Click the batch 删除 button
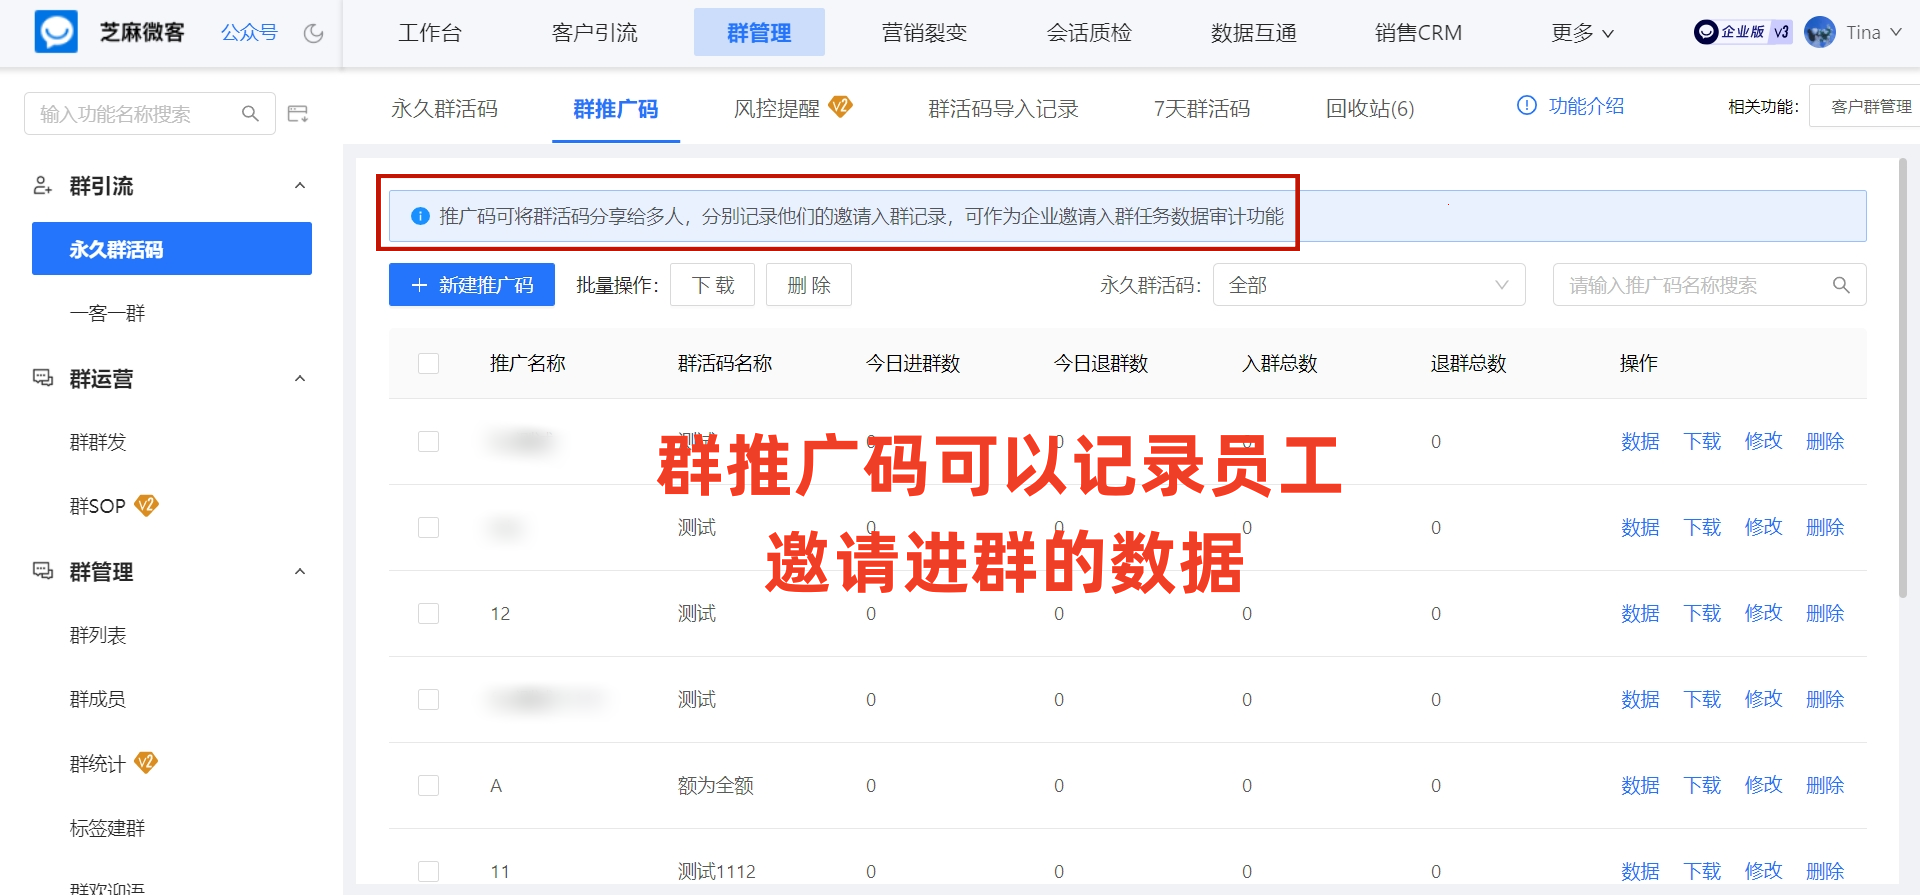The width and height of the screenshot is (1920, 895). (809, 285)
